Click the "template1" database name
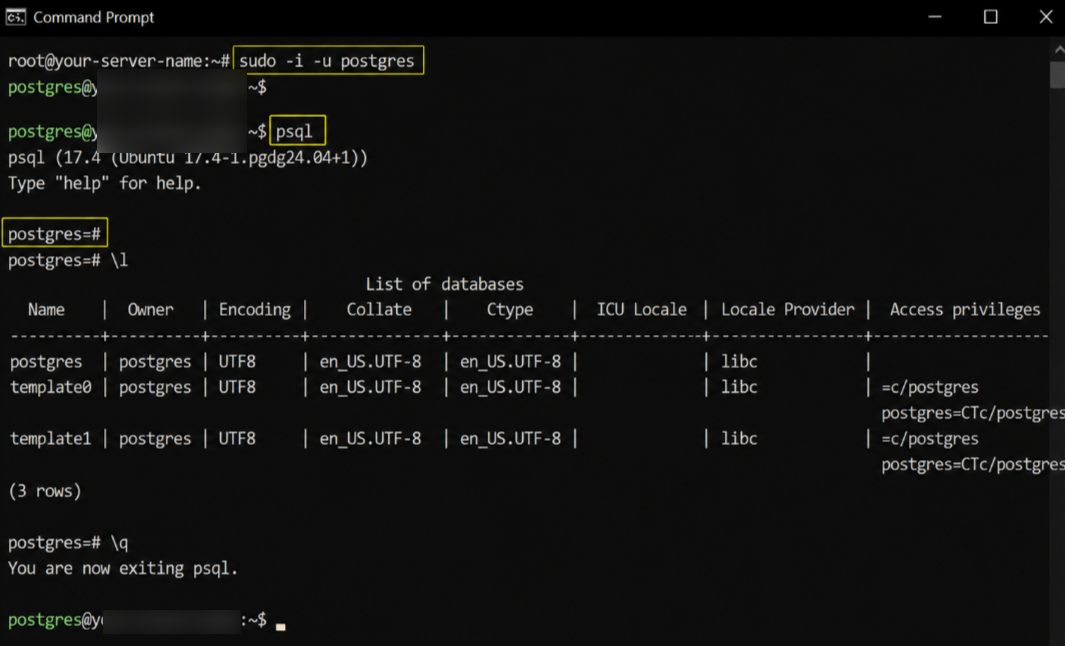Screen dimensions: 1065x646 tap(51, 439)
